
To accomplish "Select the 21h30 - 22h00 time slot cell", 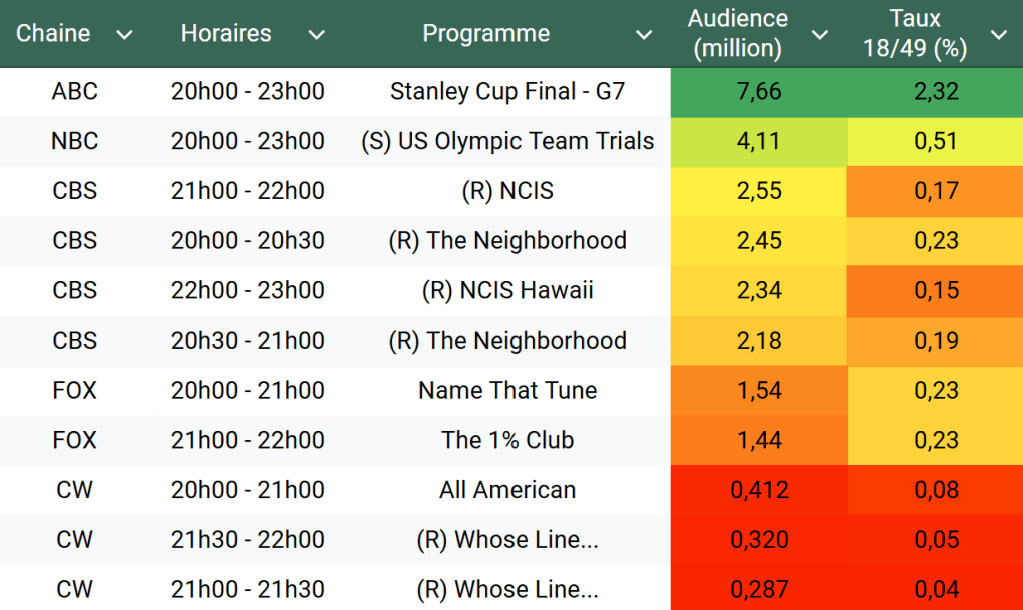I will tap(248, 540).
